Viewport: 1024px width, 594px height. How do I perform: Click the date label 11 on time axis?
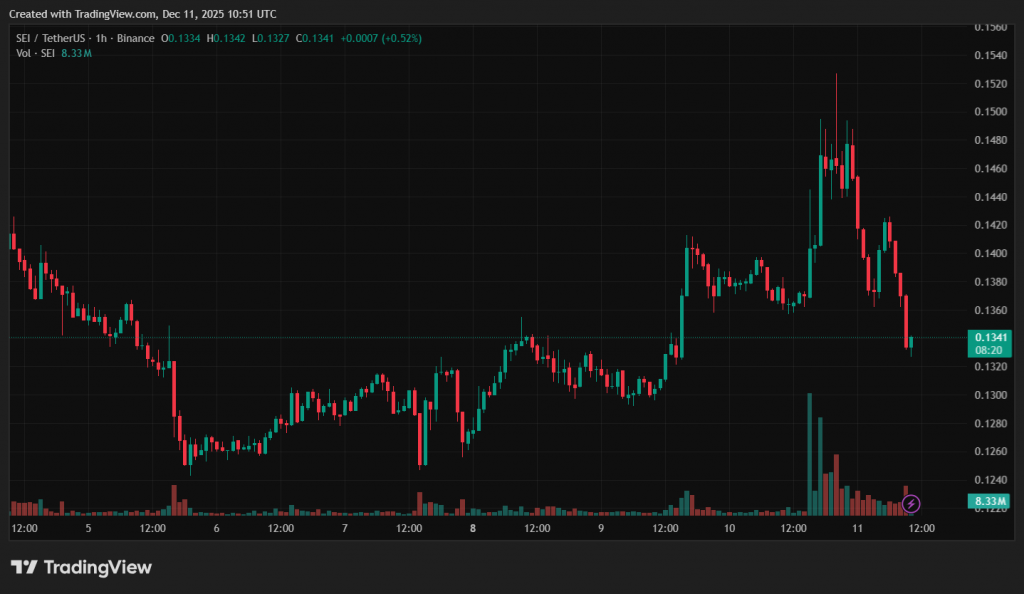[x=857, y=528]
